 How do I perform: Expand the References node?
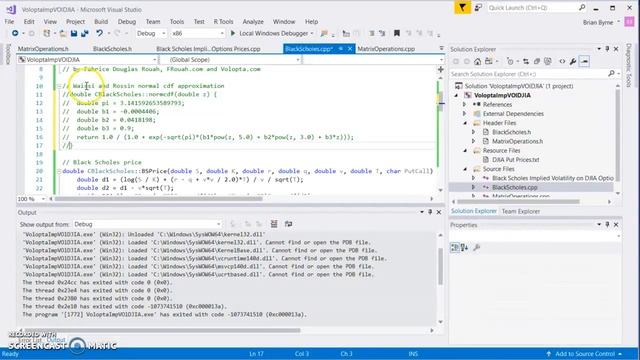pos(464,104)
